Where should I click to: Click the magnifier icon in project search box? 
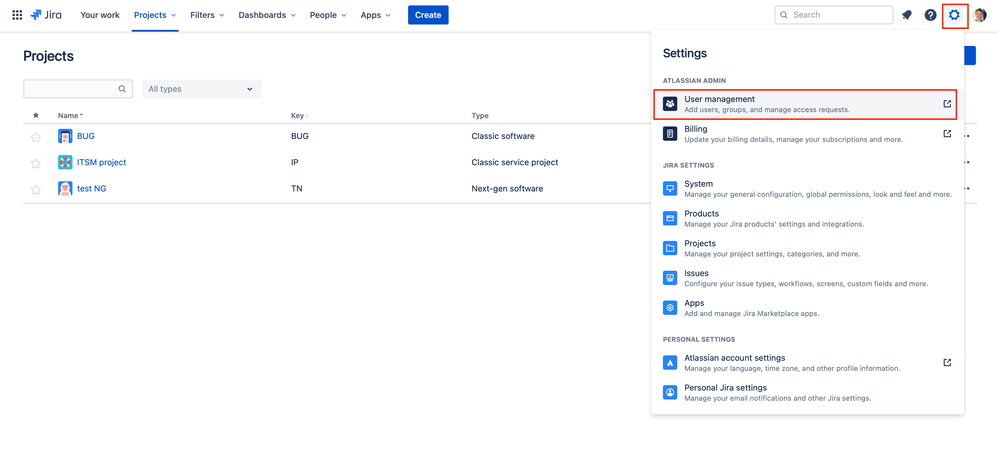[x=122, y=89]
